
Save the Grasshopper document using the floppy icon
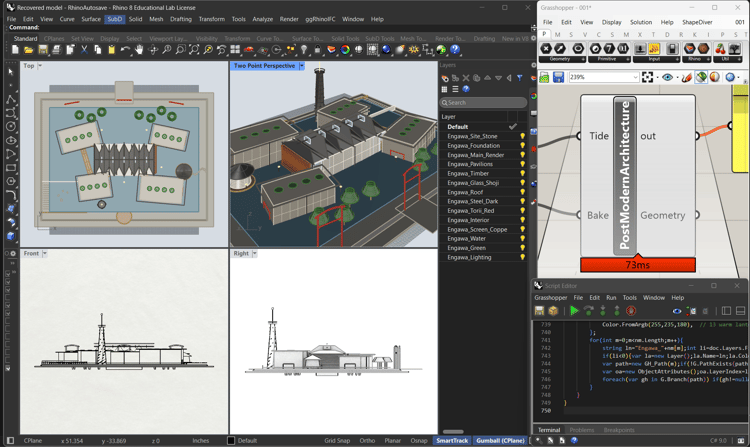coord(558,77)
